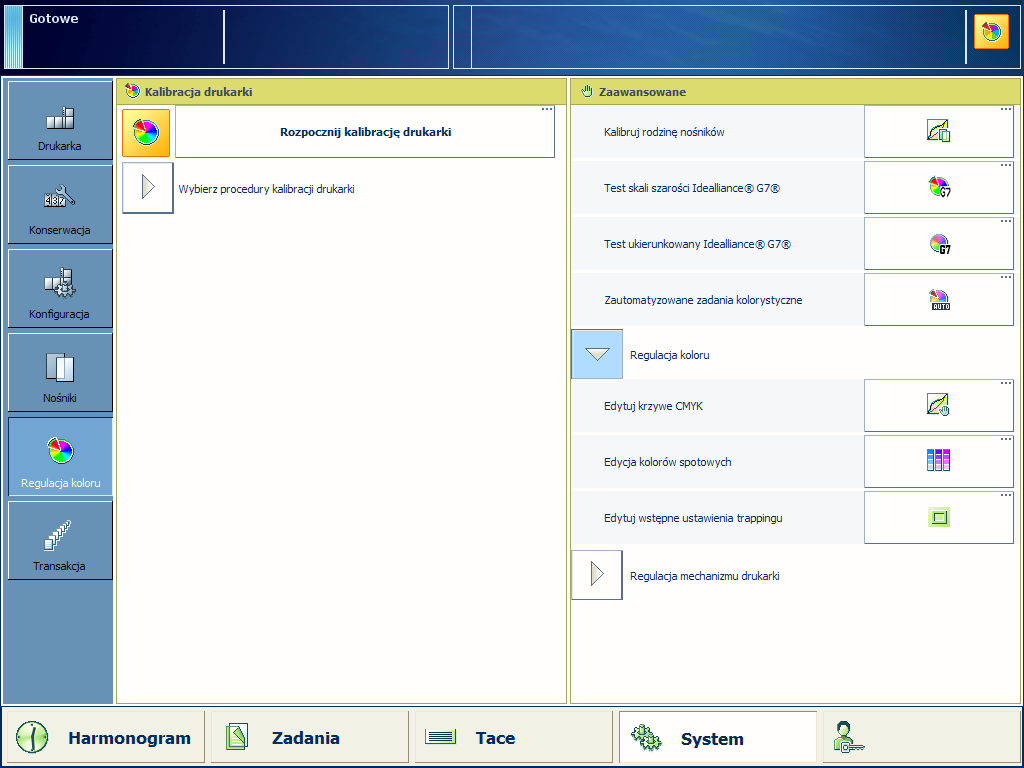Open the Edycja kolorów spotowych button

[x=938, y=462]
